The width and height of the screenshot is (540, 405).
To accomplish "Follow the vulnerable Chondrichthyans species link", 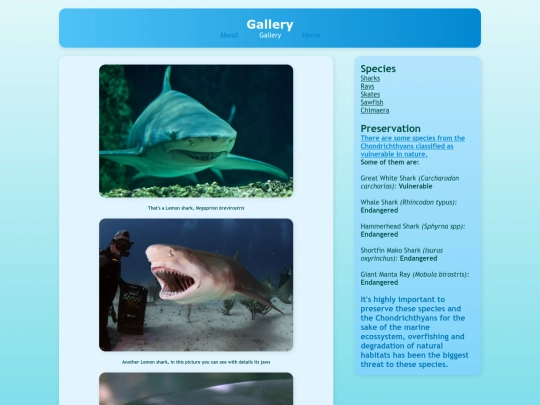I will coord(413,146).
